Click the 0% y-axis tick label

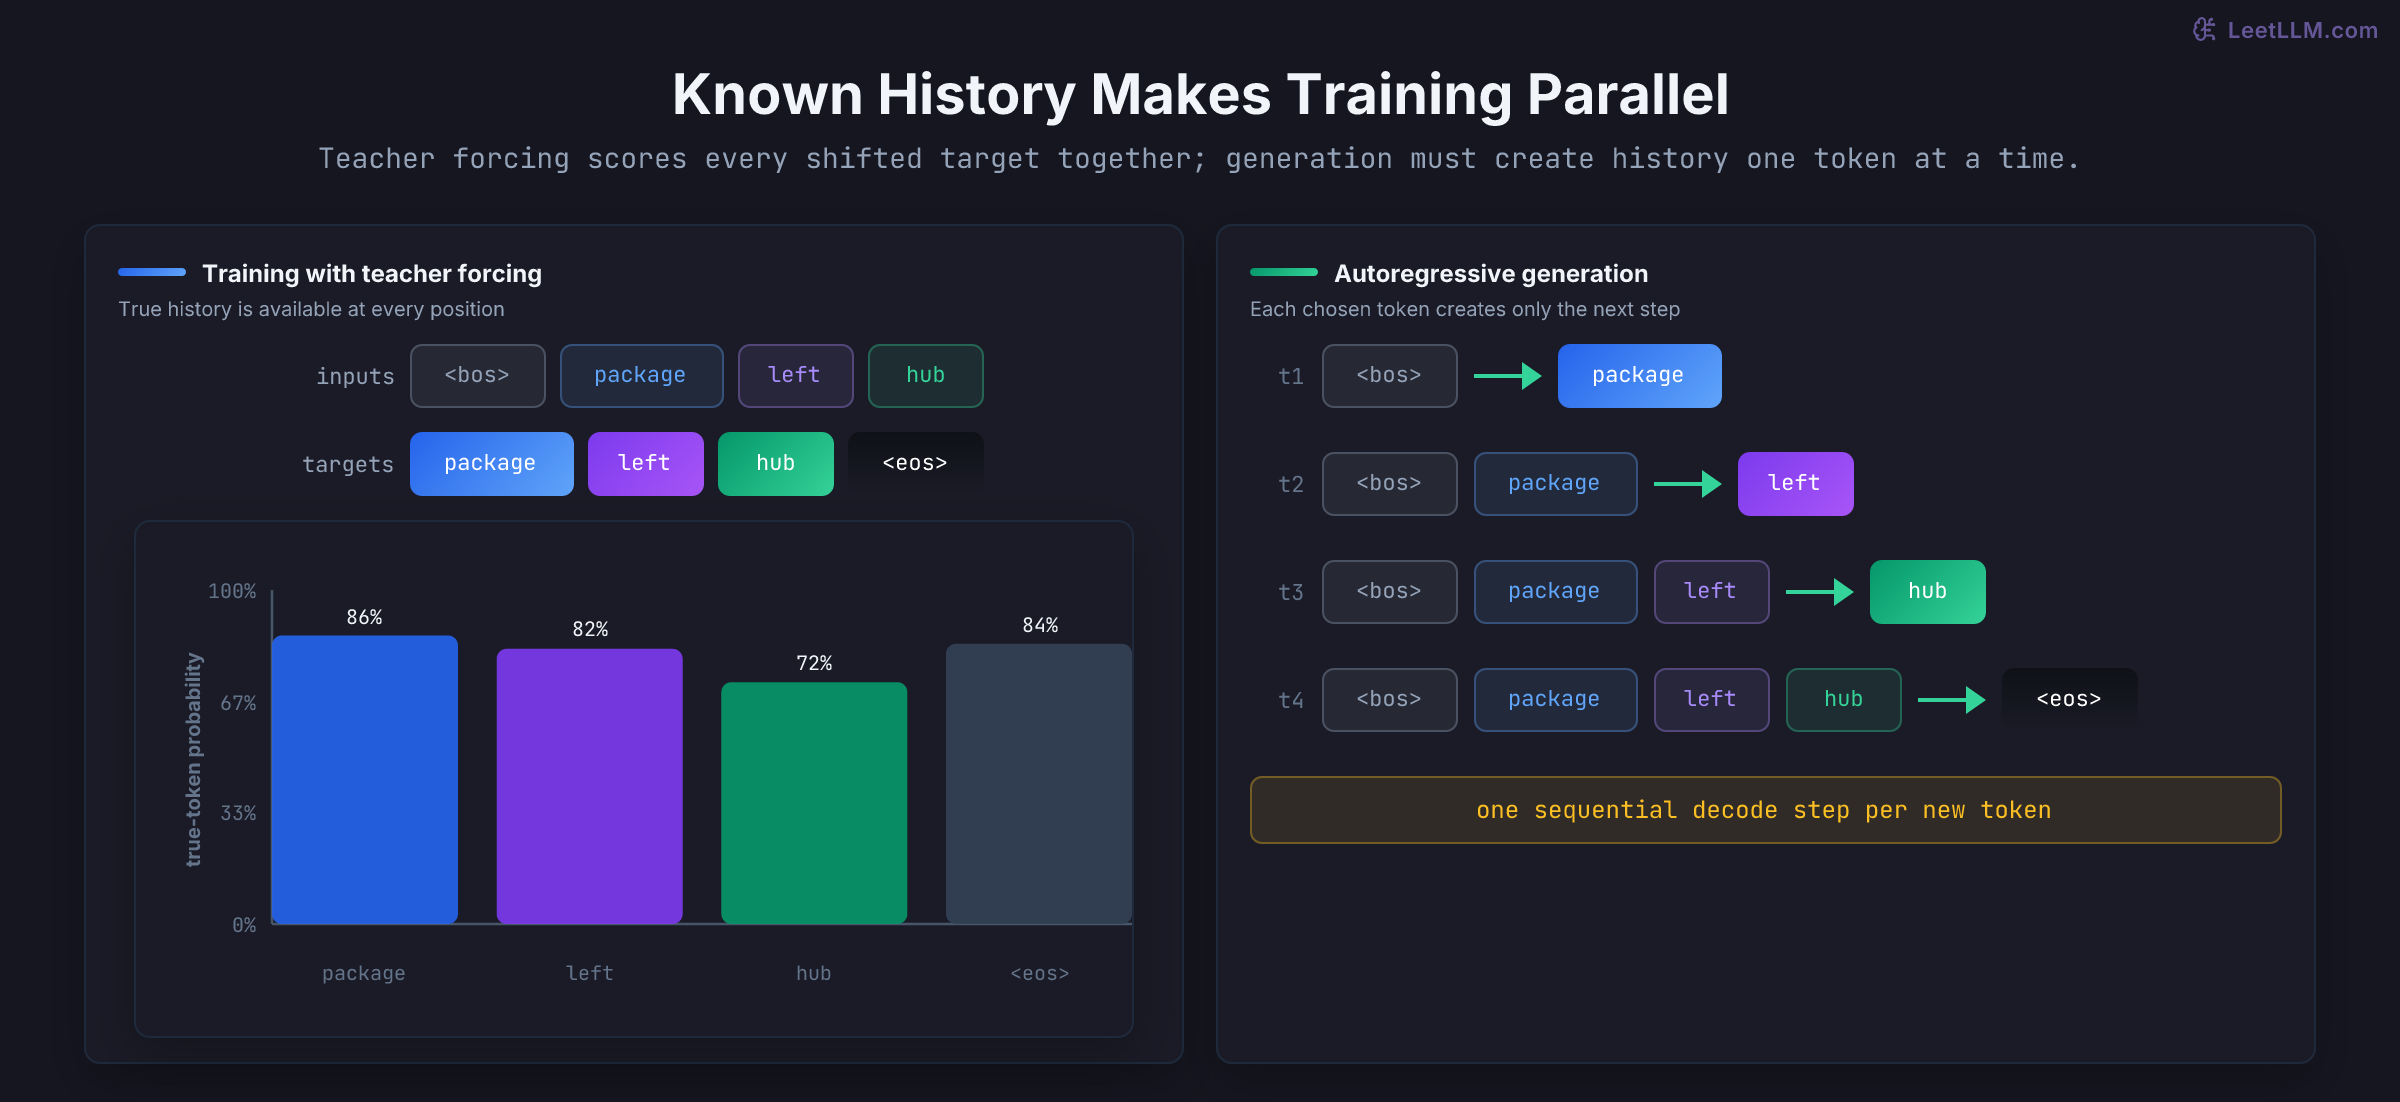pos(244,925)
